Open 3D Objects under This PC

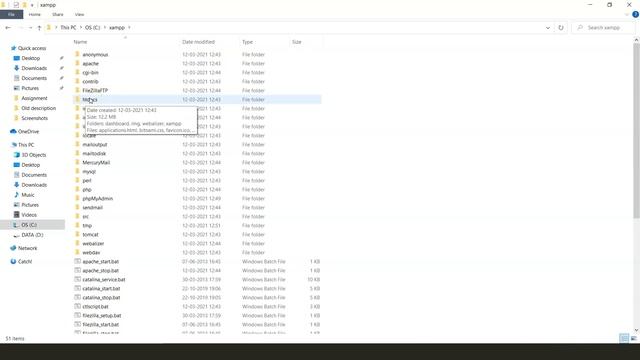[x=33, y=155]
